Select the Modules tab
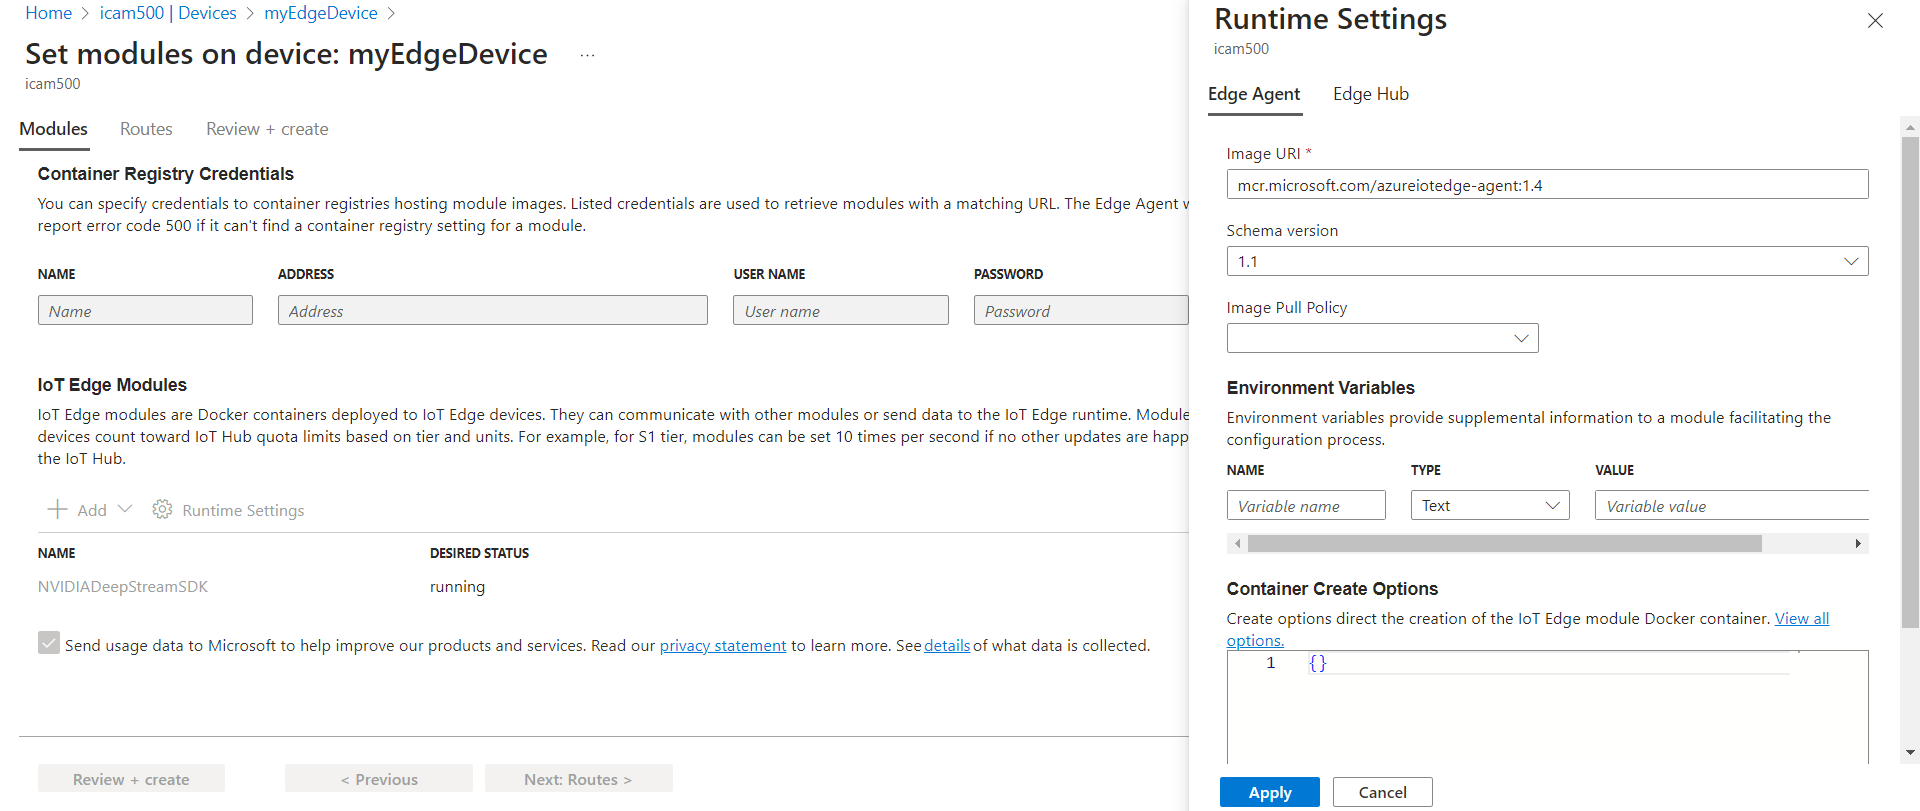This screenshot has width=1920, height=811. point(54,129)
